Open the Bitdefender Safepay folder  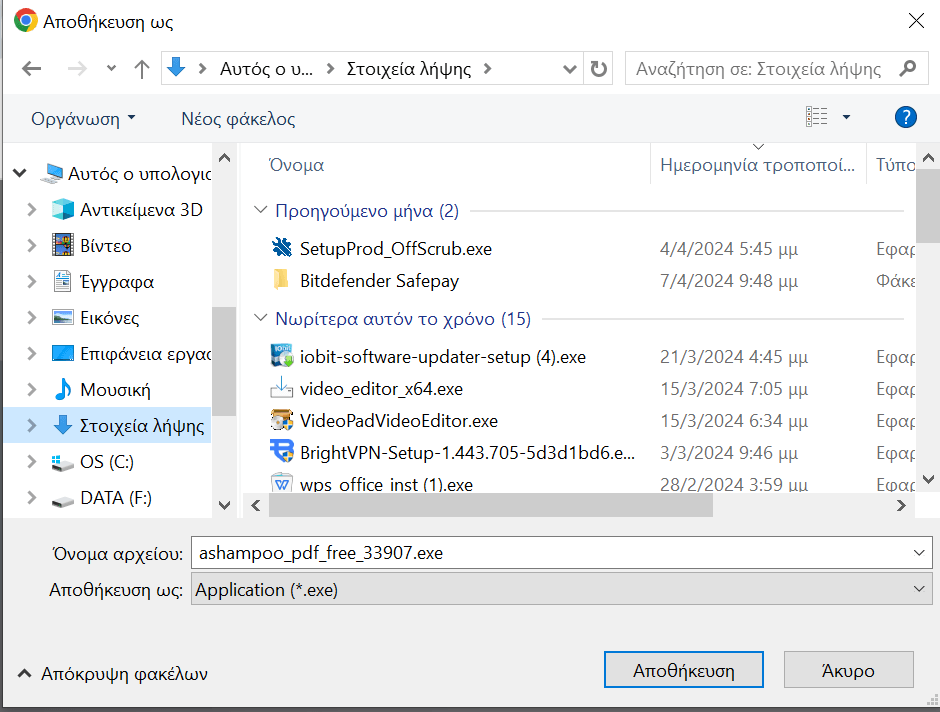[379, 280]
